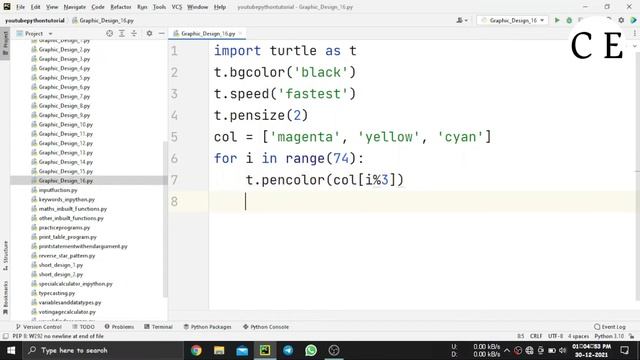Open the Edit menu
Image resolution: width=640 pixels, height=360 pixels.
(x=36, y=7)
